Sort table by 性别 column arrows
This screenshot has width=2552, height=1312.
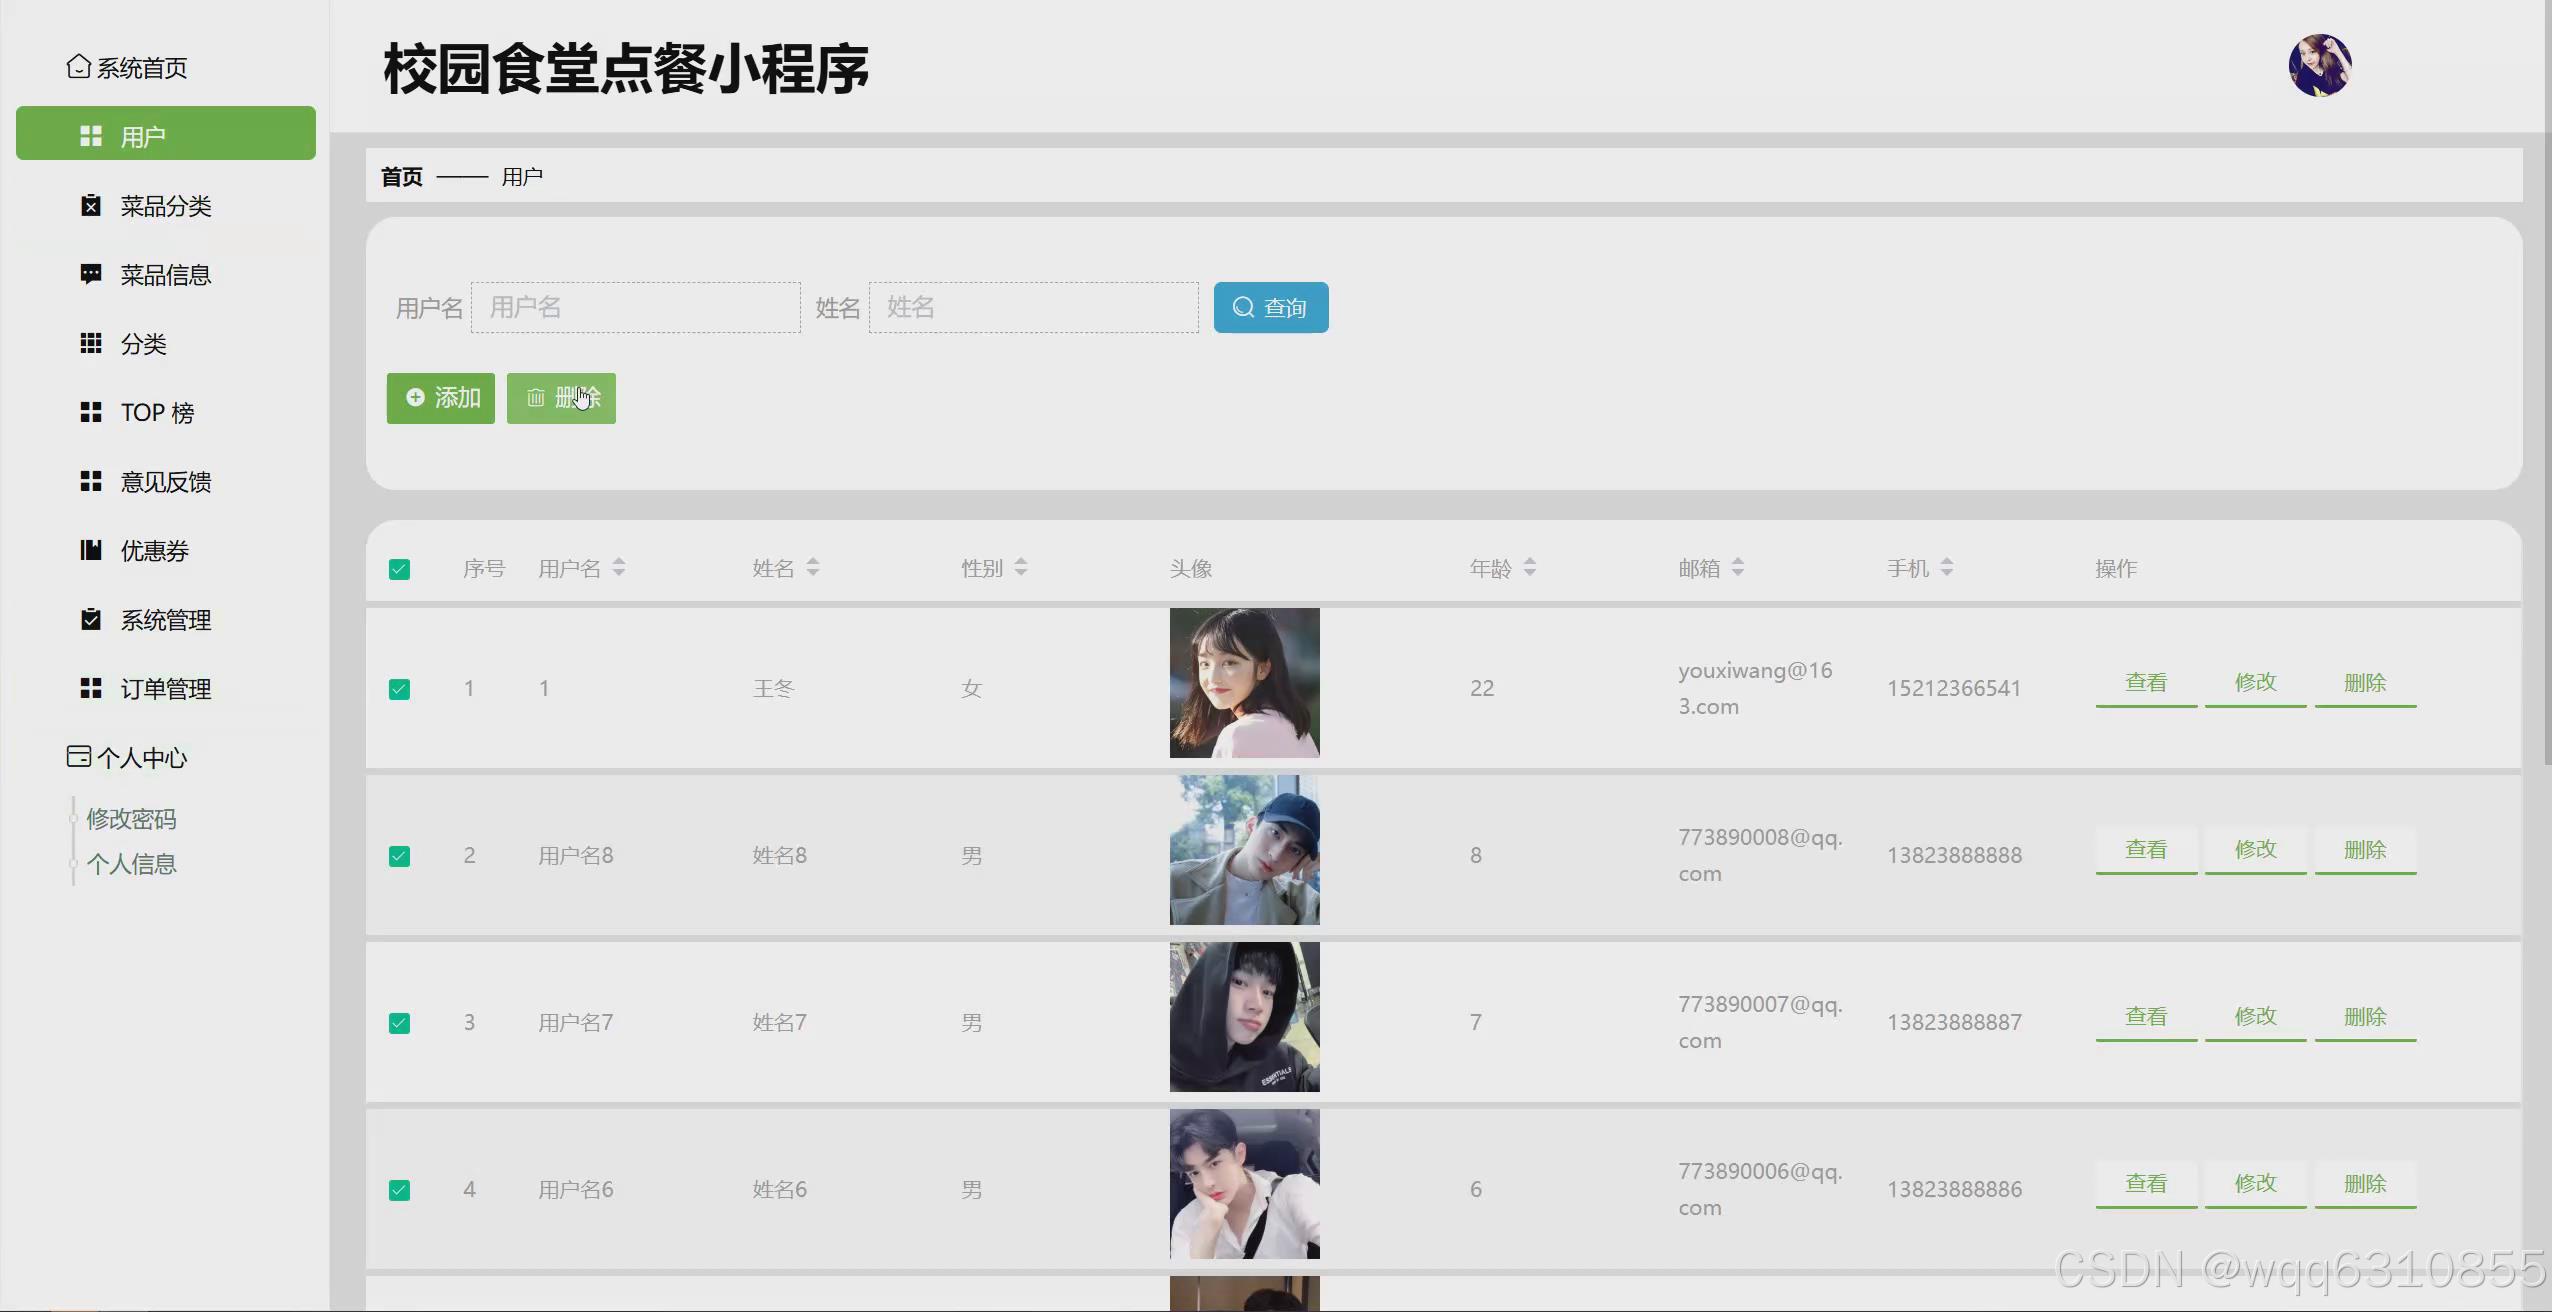coord(1021,567)
